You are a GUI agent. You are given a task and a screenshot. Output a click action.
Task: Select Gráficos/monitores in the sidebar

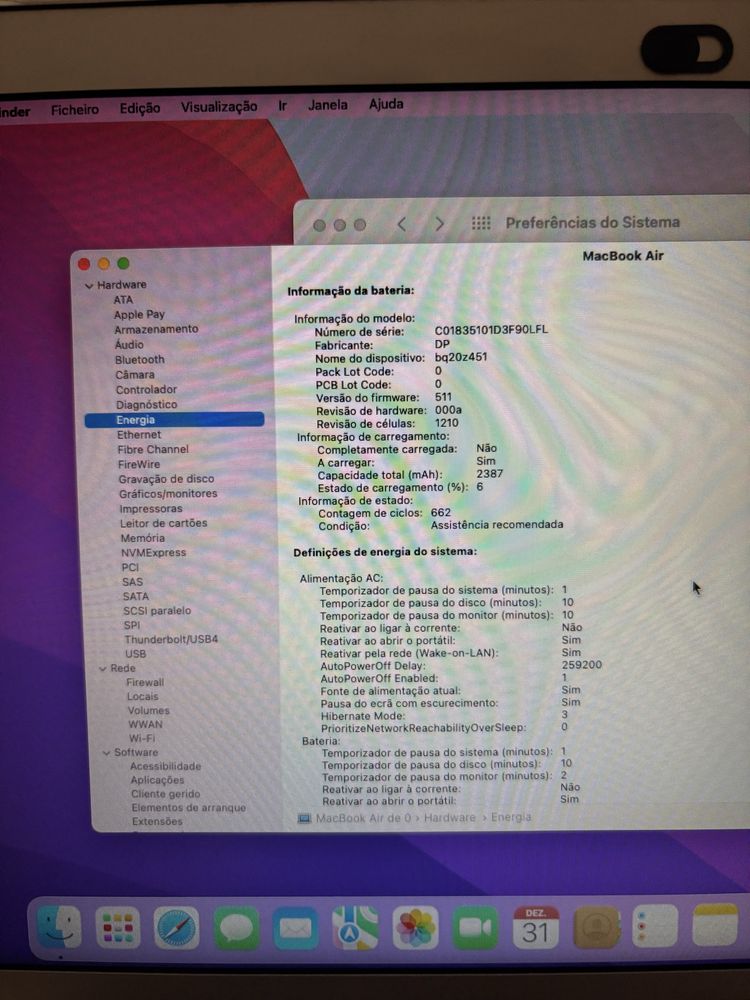pos(168,494)
